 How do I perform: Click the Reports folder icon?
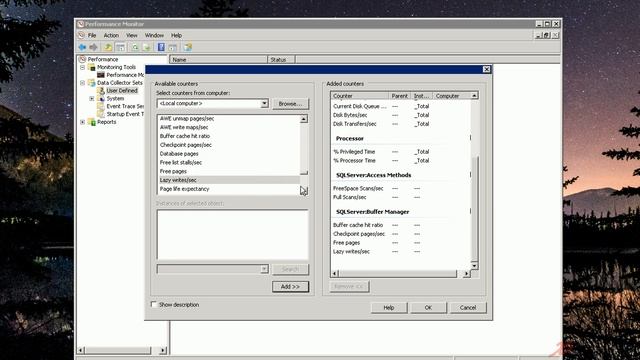[92, 122]
